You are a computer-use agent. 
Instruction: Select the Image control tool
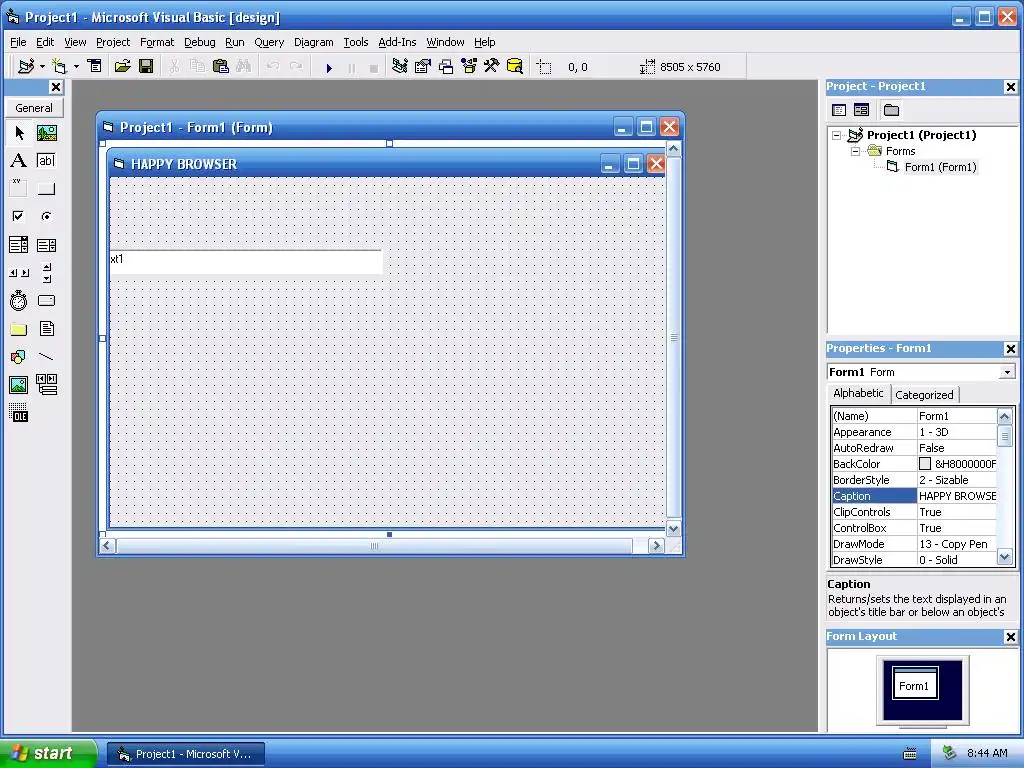tap(18, 385)
